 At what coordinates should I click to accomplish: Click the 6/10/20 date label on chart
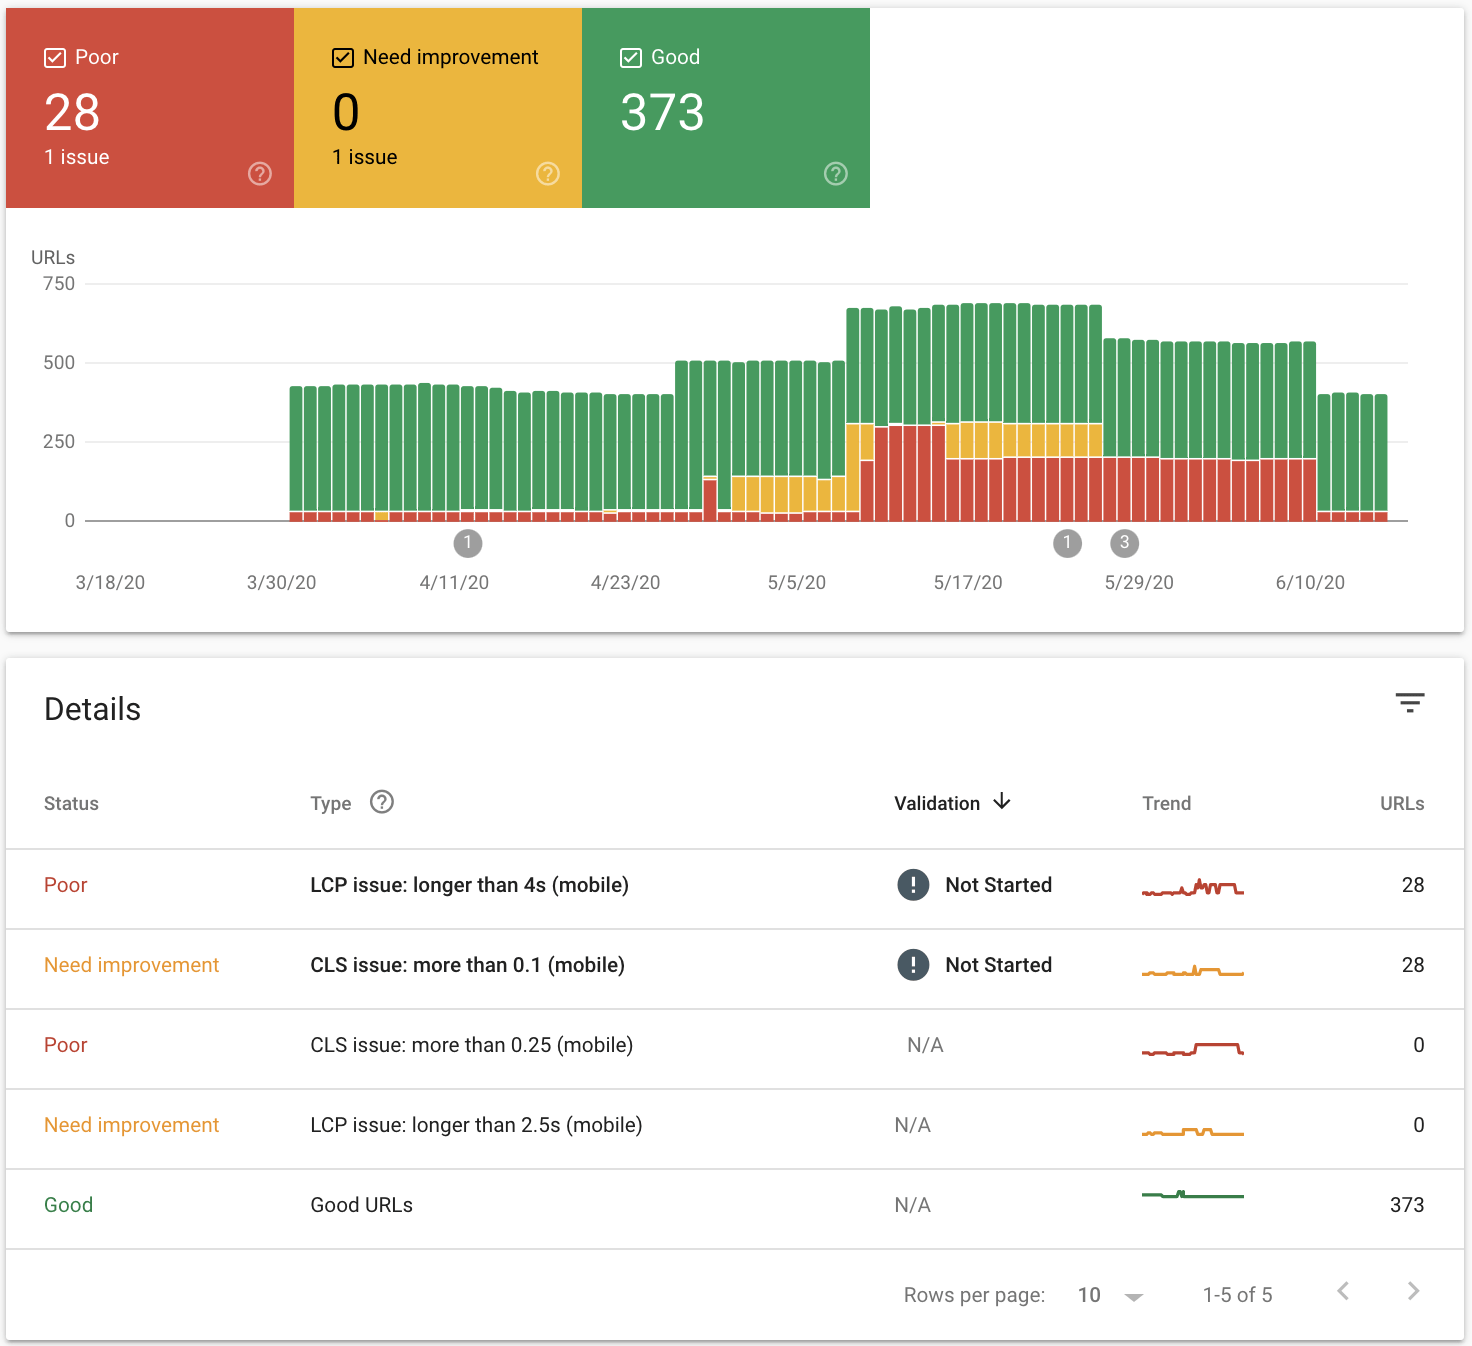tap(1310, 582)
